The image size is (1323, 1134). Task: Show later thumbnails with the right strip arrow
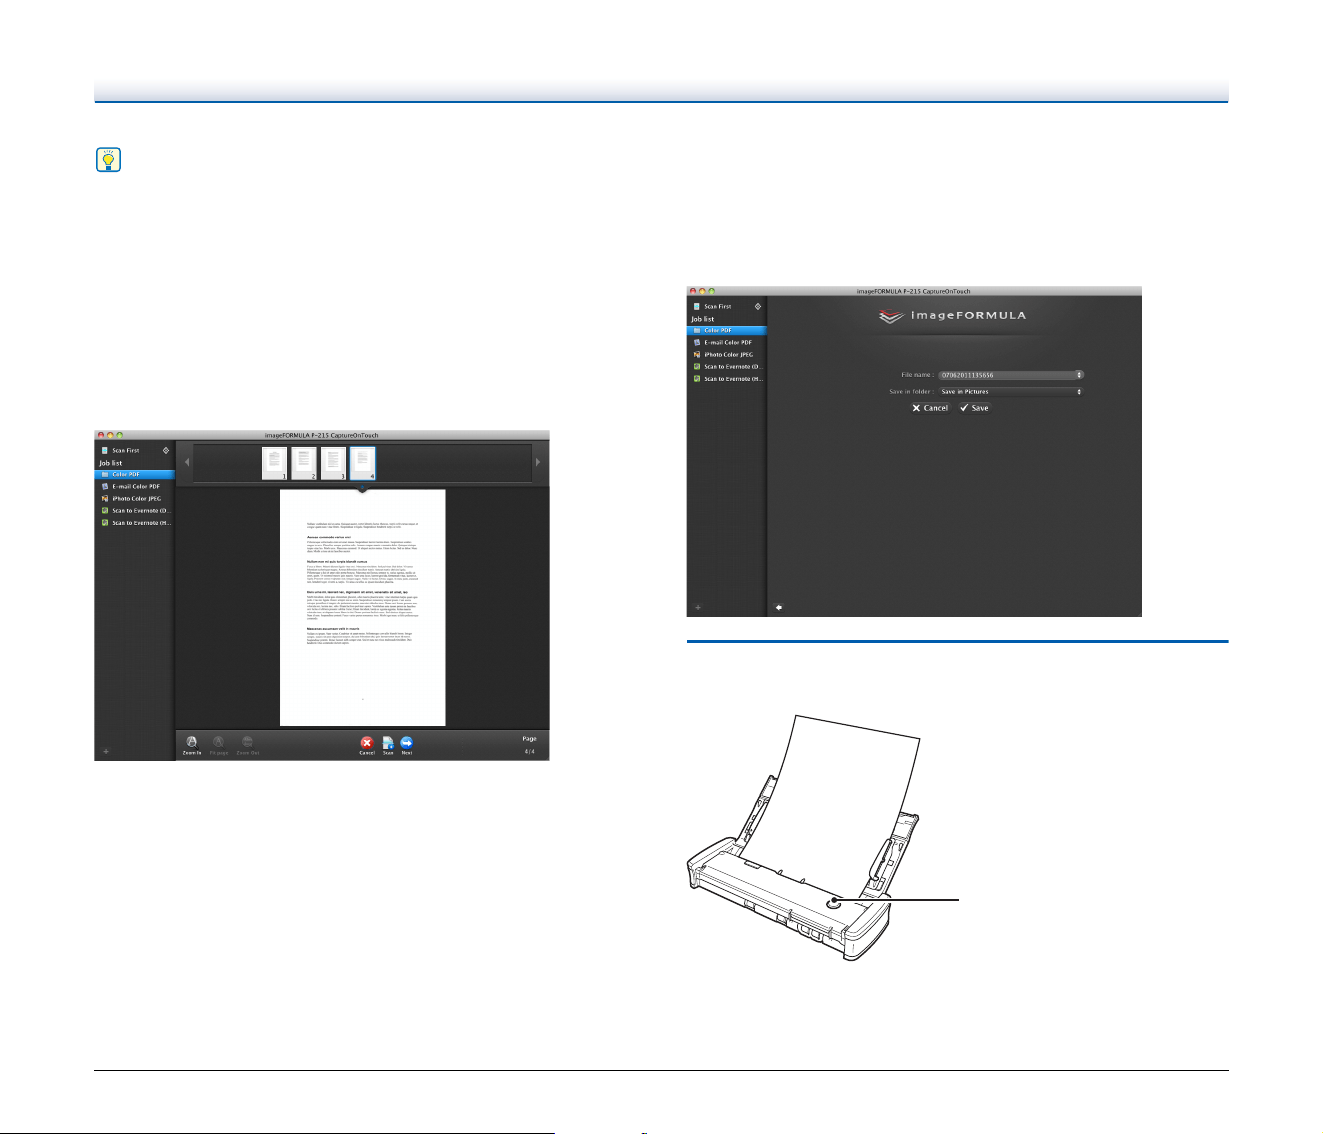click(538, 462)
